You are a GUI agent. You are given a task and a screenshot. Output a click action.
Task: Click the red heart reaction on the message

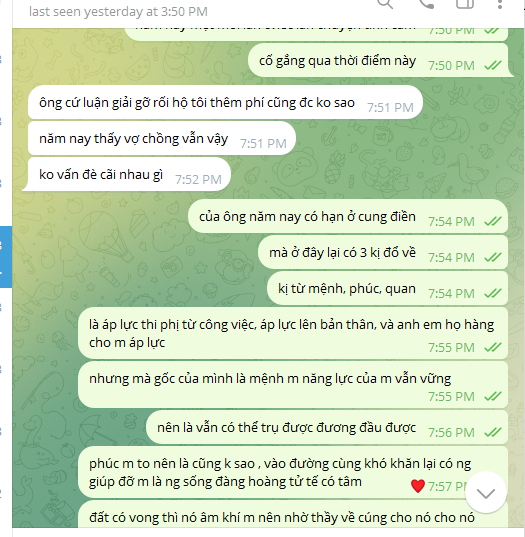(417, 486)
